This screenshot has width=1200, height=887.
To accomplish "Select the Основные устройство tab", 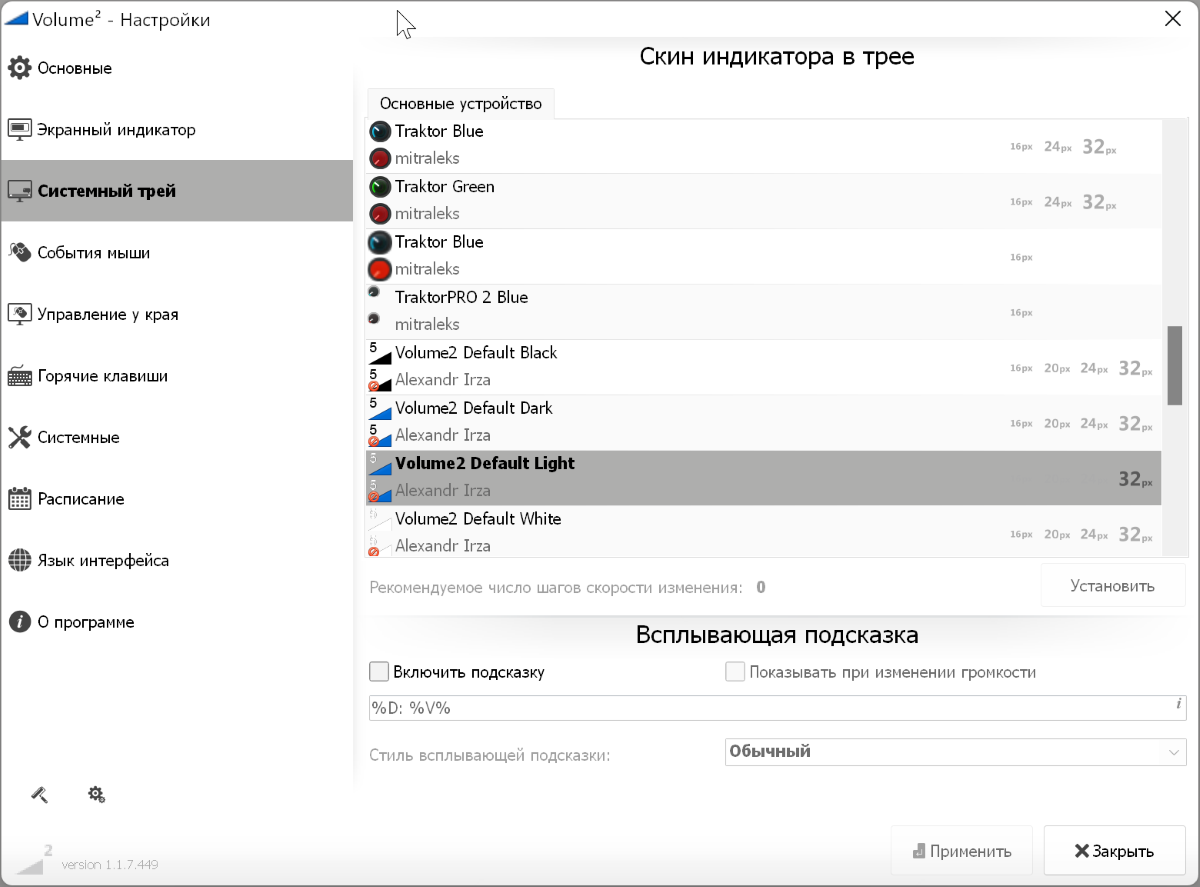I will click(461, 104).
